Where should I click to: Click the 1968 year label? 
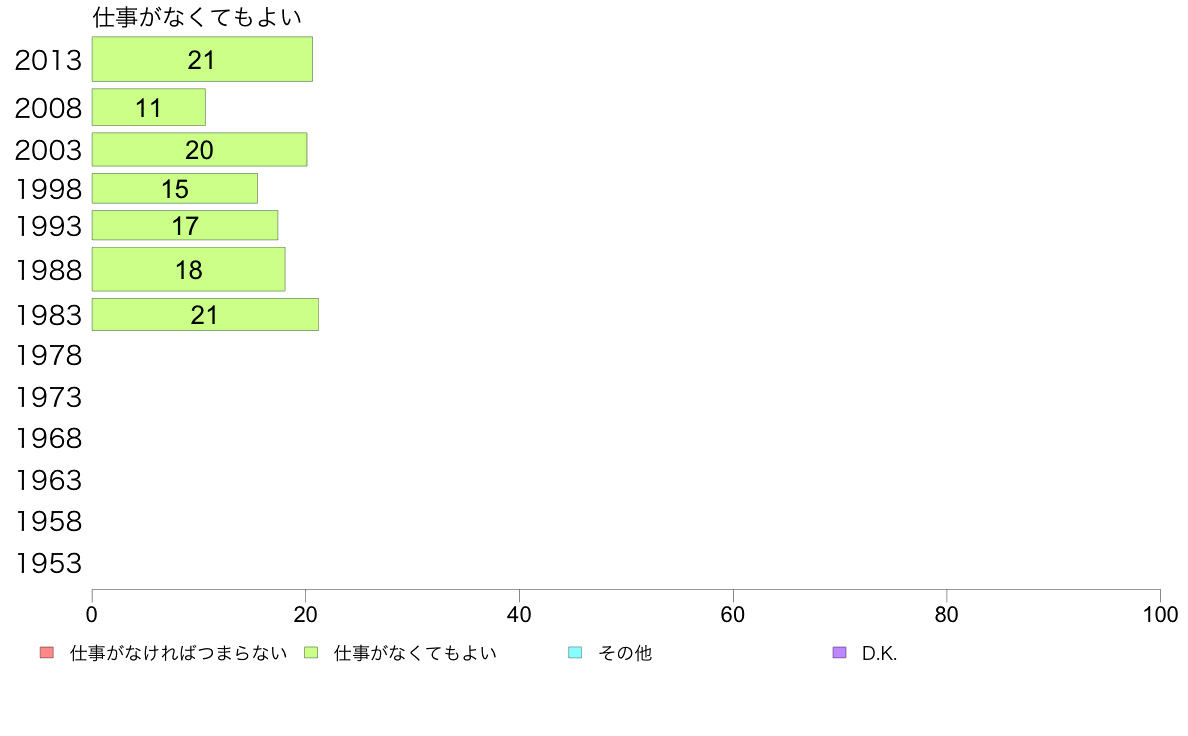[x=48, y=438]
